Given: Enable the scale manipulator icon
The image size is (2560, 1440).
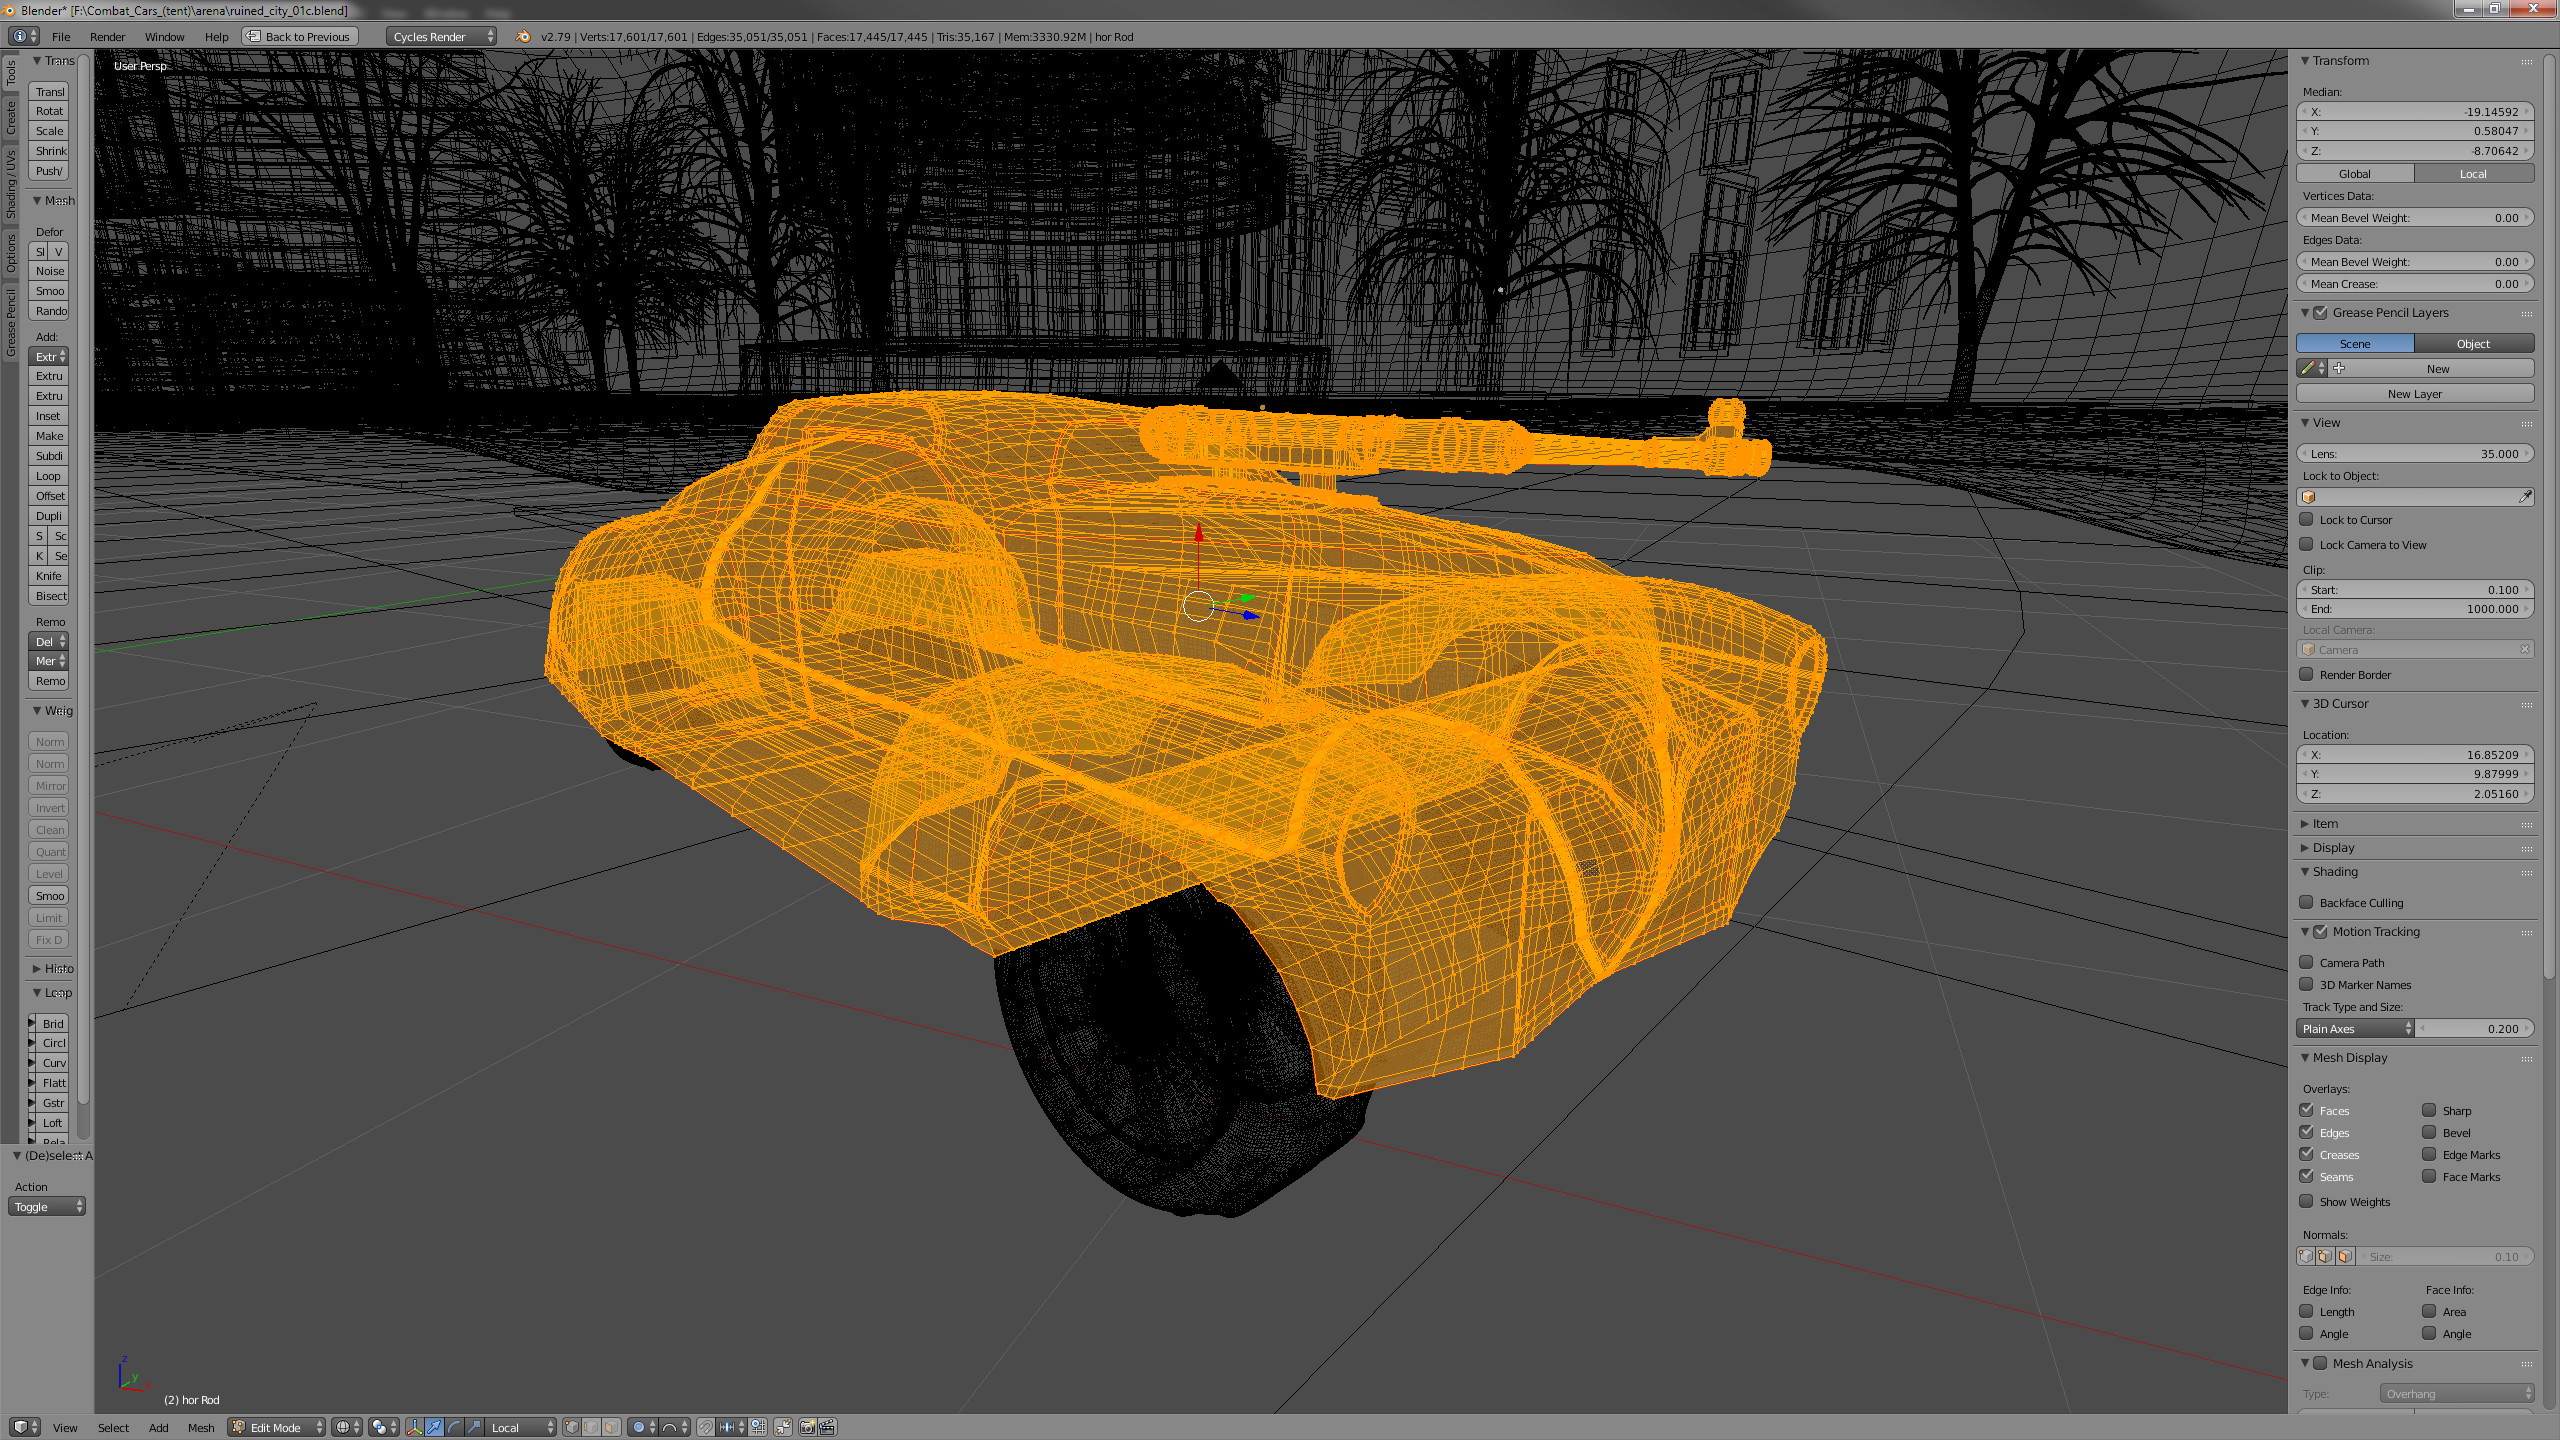Looking at the screenshot, I should 474,1427.
